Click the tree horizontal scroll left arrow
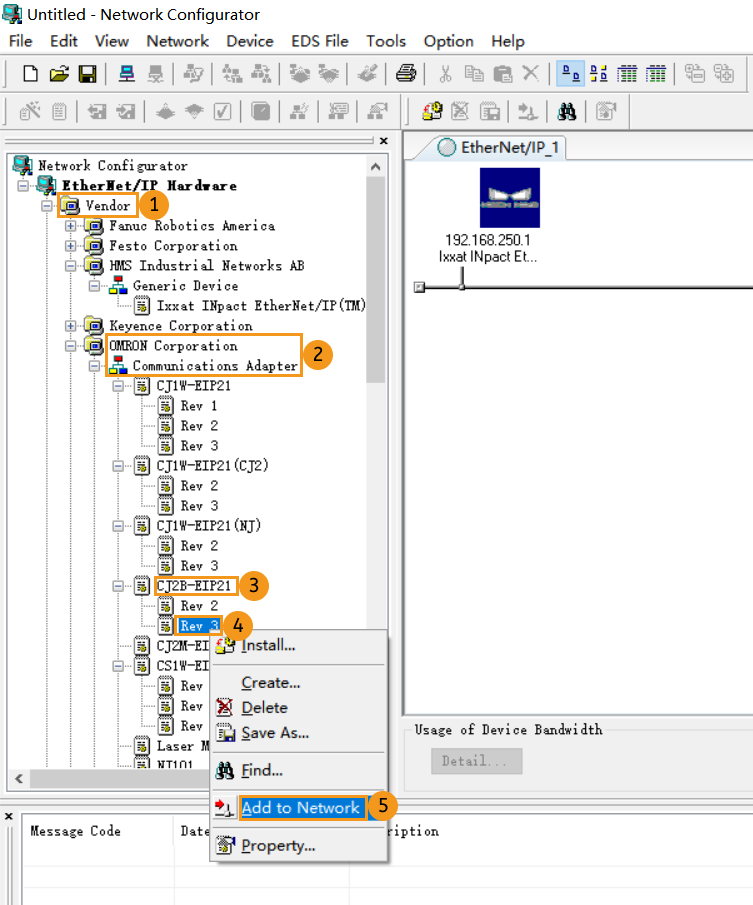The image size is (753, 905). point(19,778)
